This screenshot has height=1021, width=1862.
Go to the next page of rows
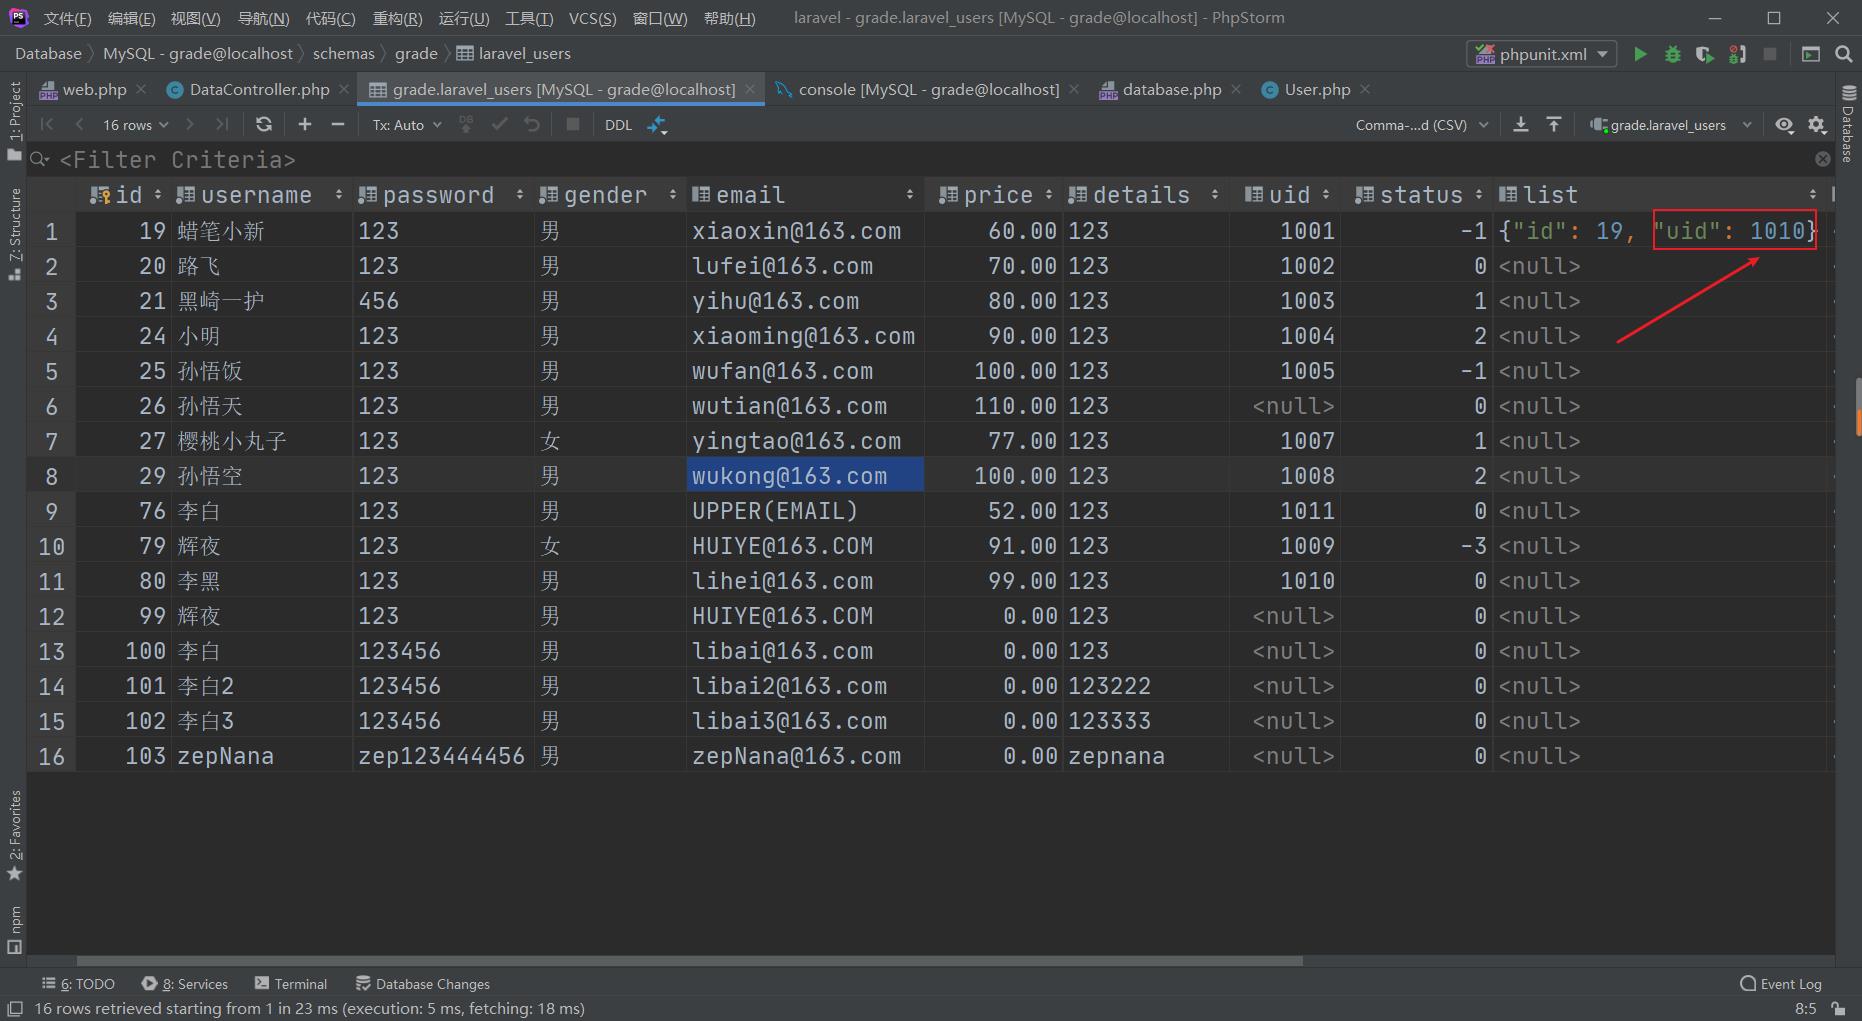[190, 124]
